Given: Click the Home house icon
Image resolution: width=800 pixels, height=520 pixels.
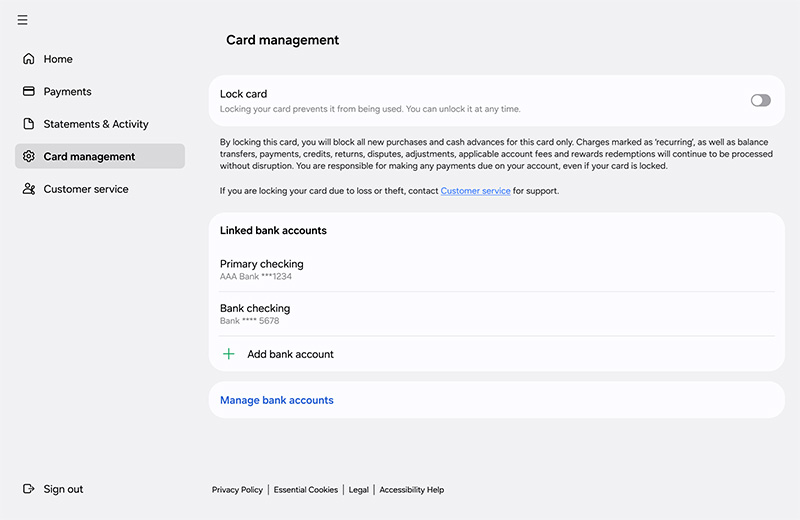Looking at the screenshot, I should (29, 59).
